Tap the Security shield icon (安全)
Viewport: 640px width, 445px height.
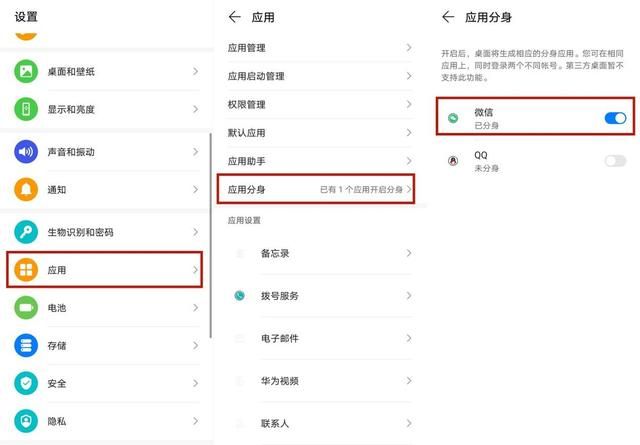tap(26, 383)
